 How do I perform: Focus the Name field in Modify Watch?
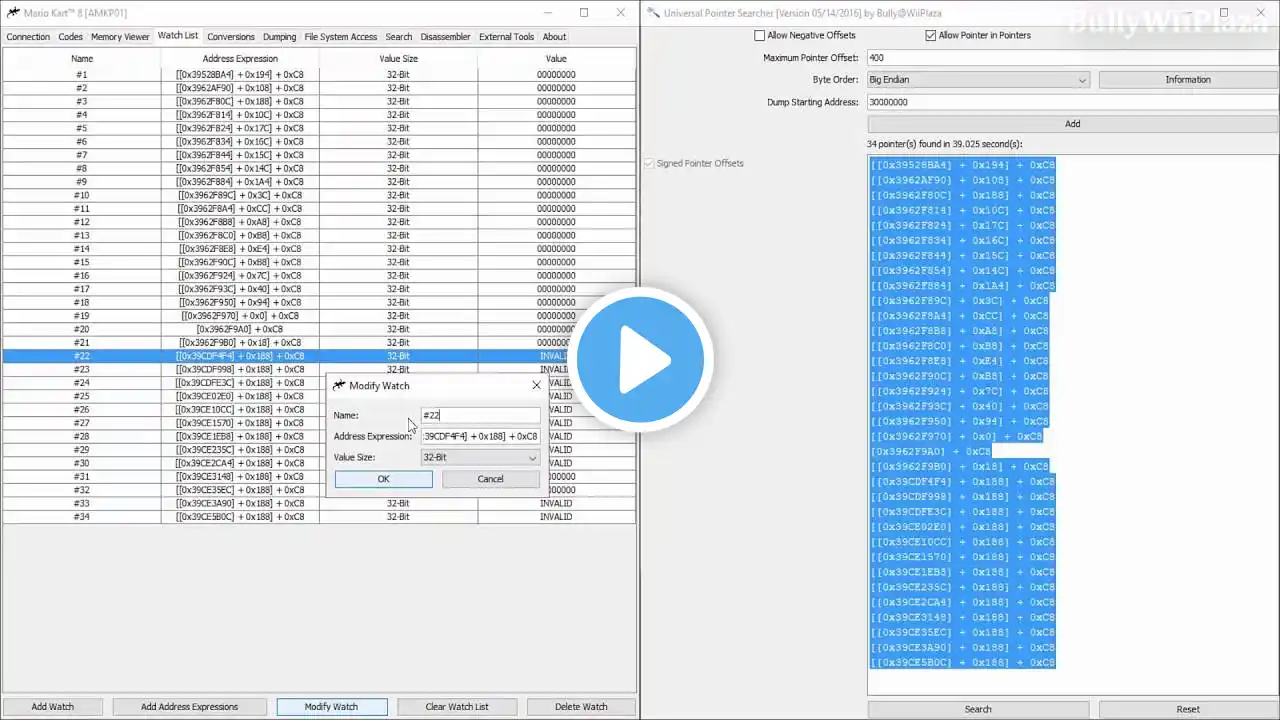(x=480, y=415)
